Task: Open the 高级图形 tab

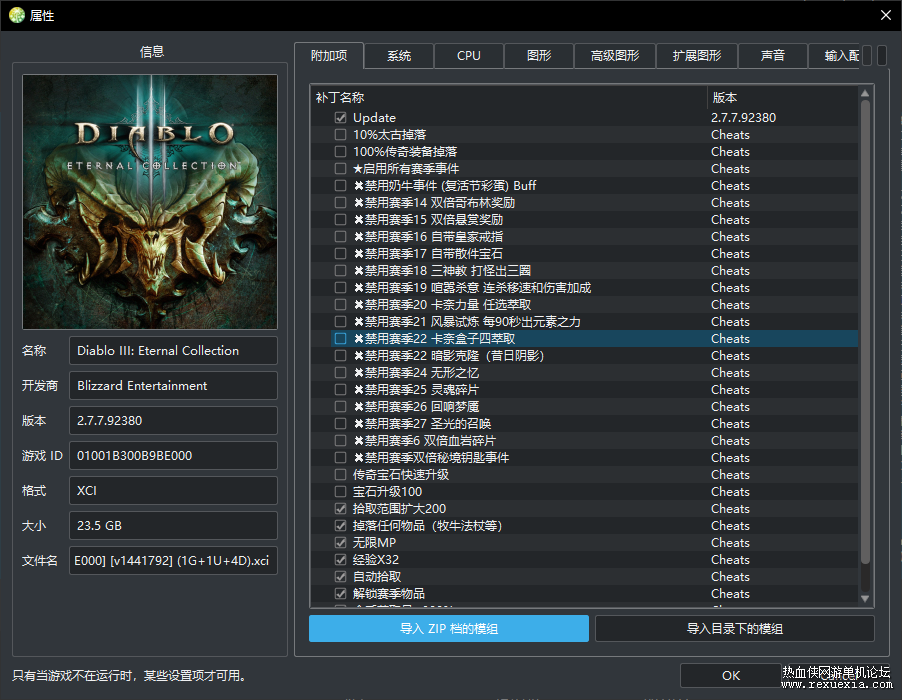Action: click(615, 56)
